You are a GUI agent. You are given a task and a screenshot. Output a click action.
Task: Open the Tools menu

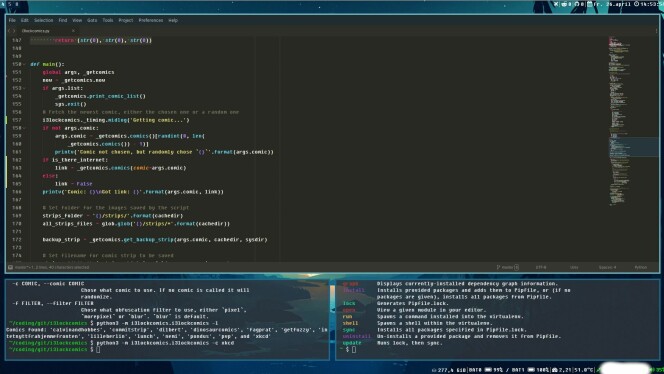coord(108,20)
